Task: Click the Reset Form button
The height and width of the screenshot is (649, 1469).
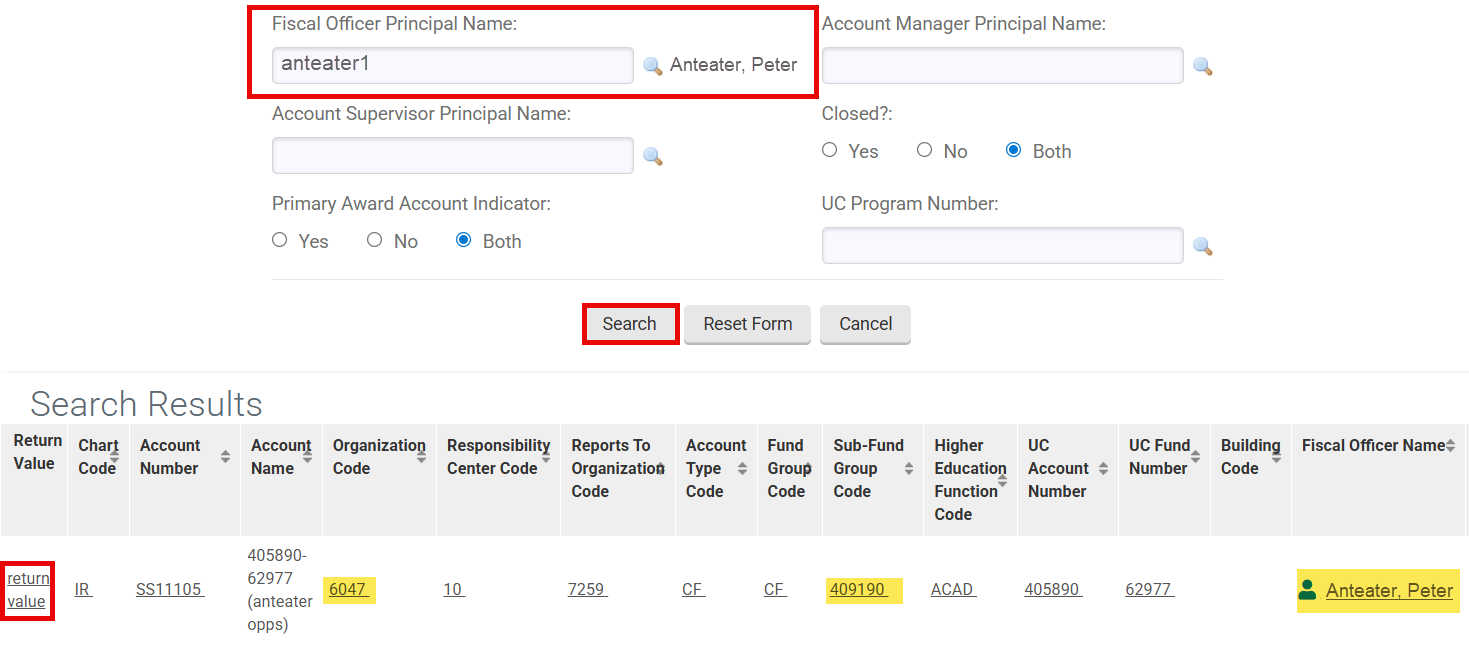Action: [x=747, y=324]
